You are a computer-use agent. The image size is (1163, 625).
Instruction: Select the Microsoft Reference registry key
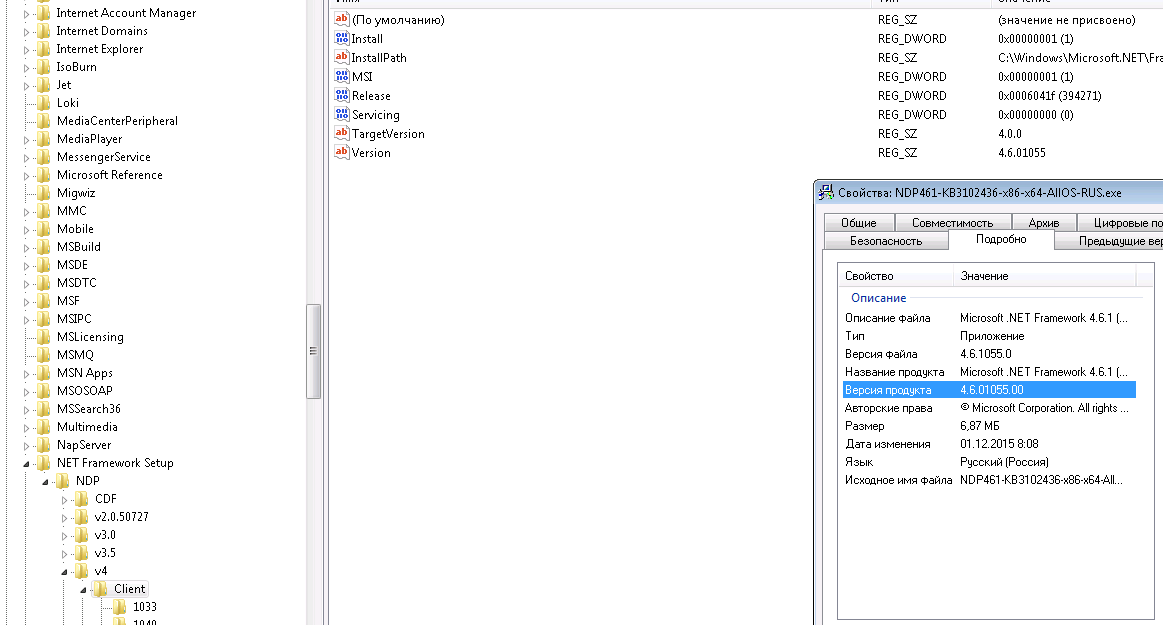(110, 175)
